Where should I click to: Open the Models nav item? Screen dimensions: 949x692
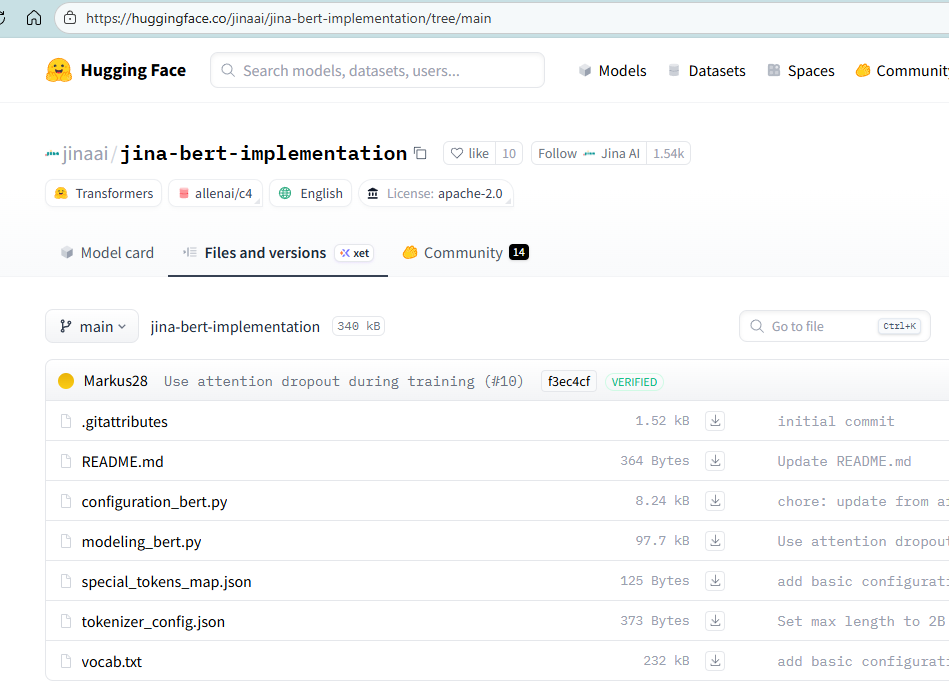coord(612,71)
